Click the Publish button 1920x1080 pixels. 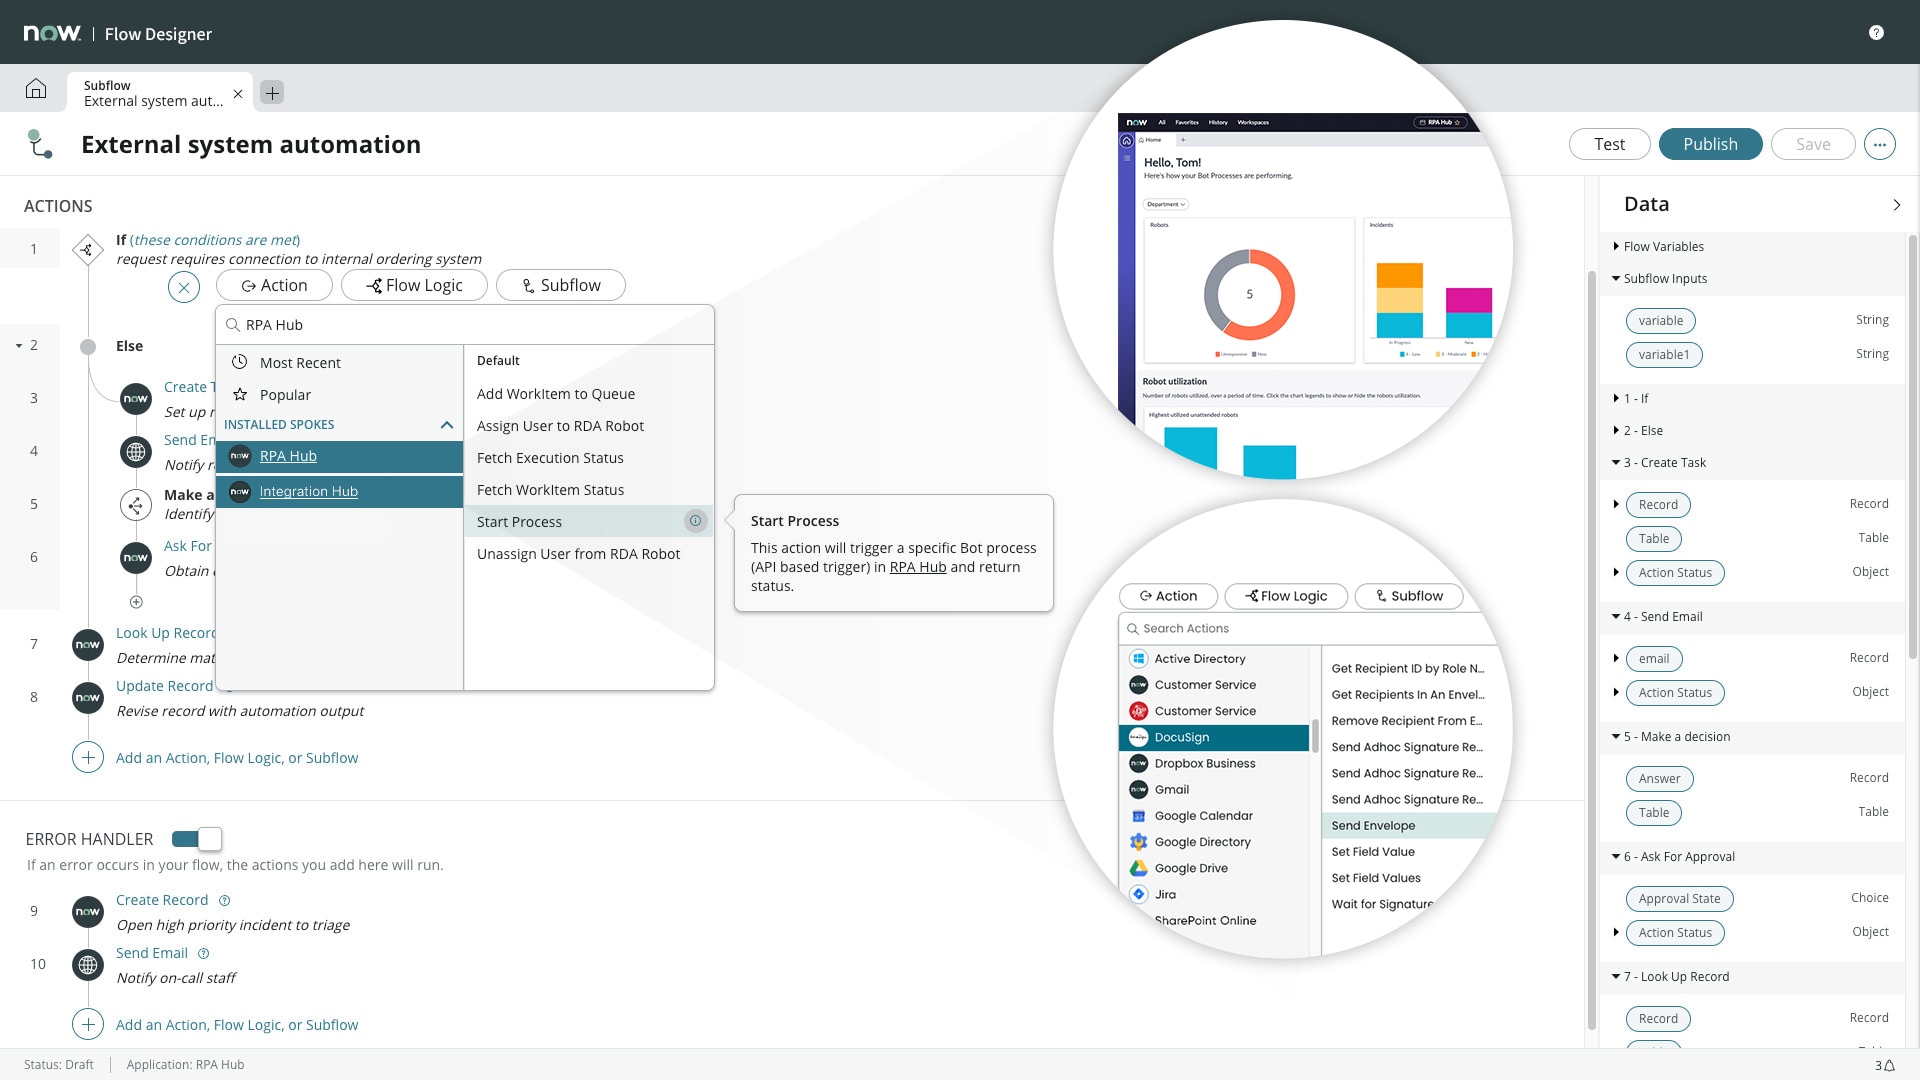point(1710,144)
